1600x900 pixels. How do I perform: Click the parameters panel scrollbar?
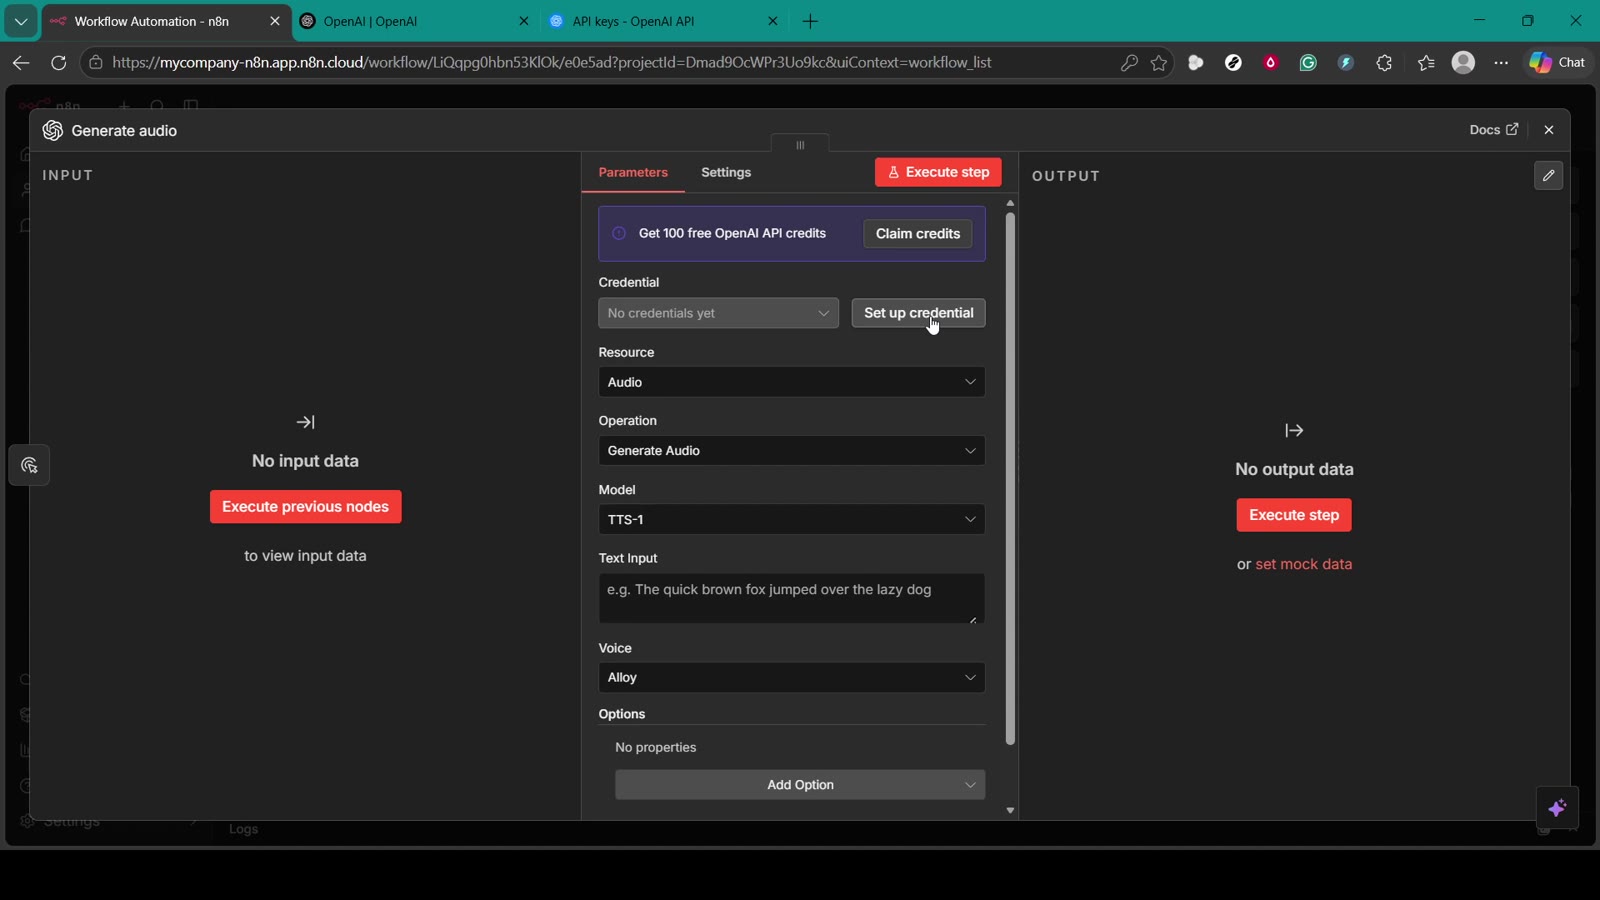coord(1010,478)
